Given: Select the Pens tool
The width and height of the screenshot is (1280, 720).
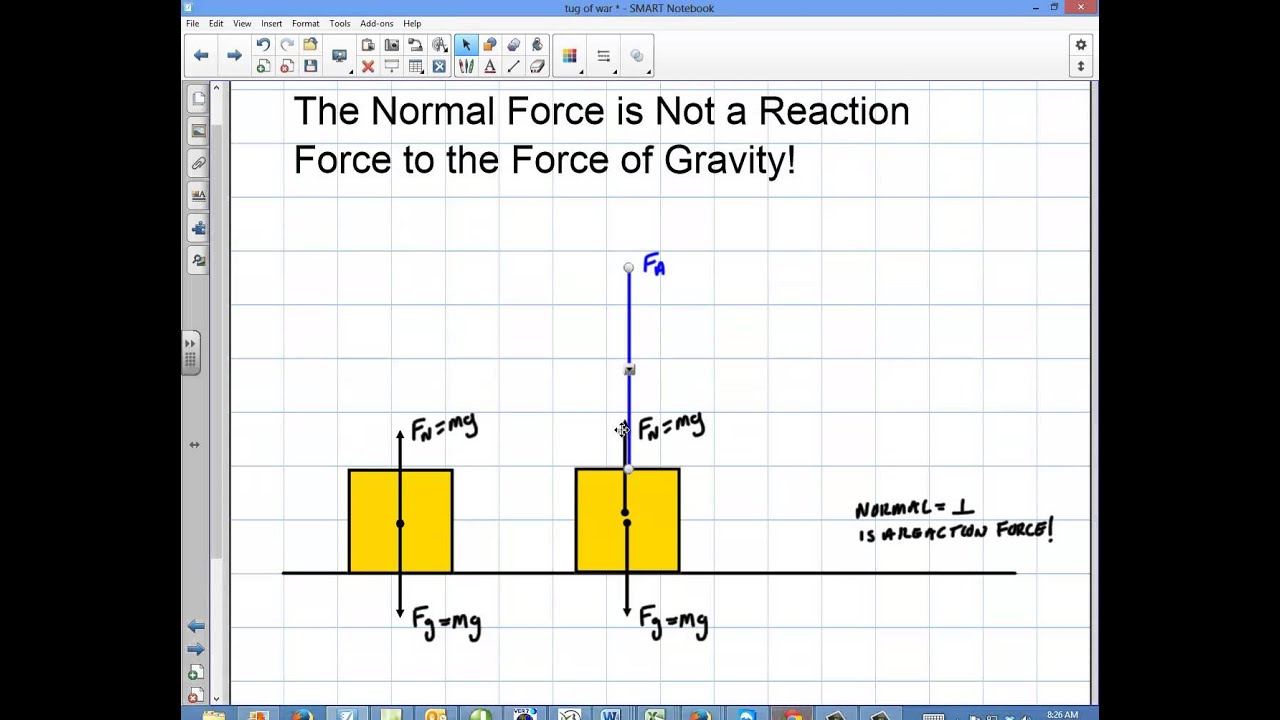Looking at the screenshot, I should [x=466, y=67].
